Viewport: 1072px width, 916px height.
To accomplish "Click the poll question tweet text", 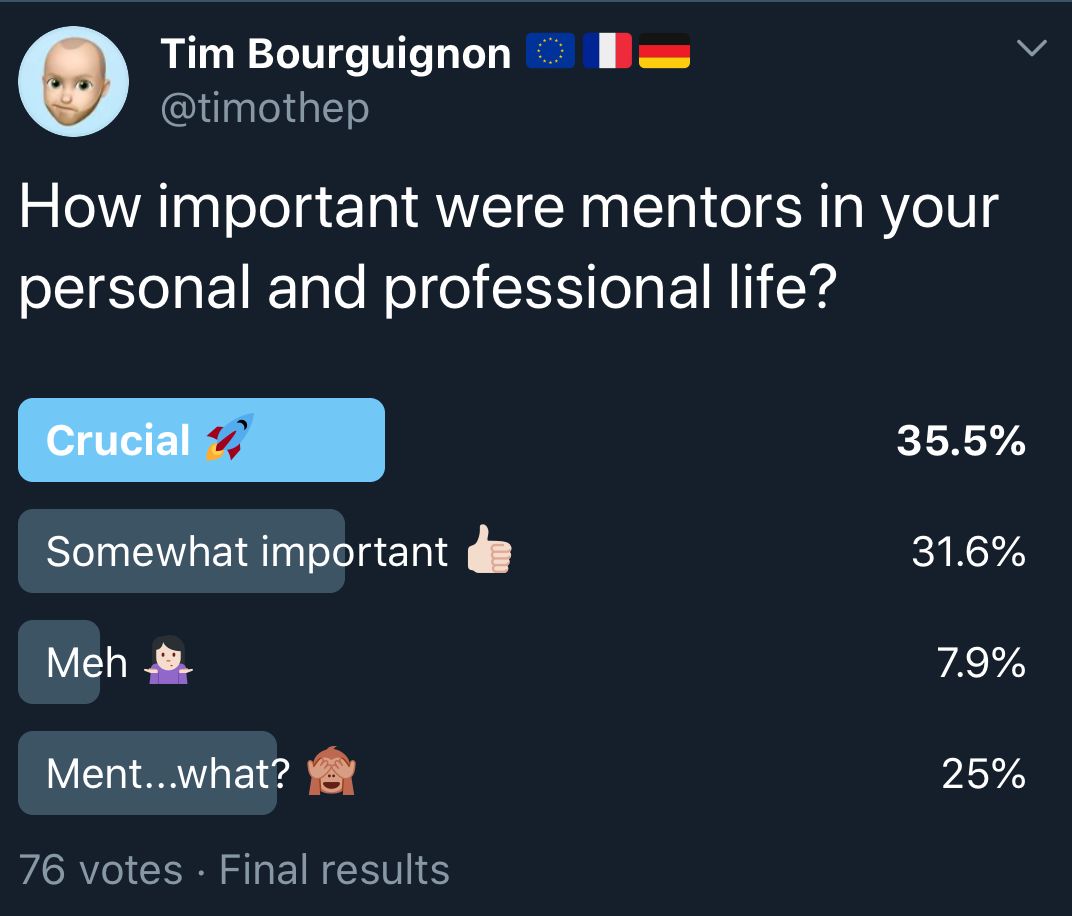I will (509, 247).
